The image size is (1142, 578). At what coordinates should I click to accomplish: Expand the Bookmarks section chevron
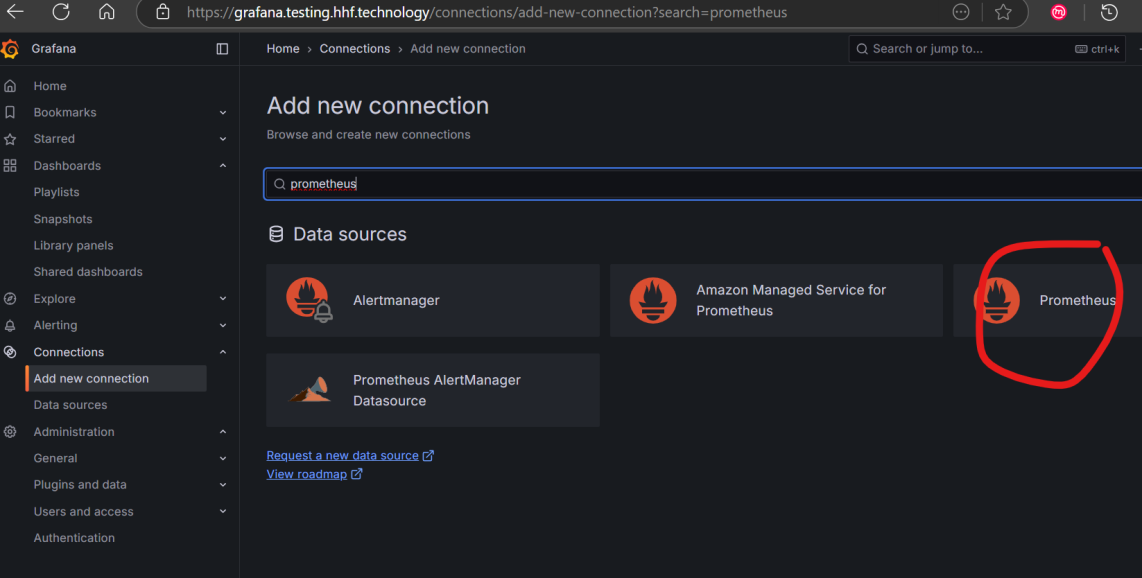[x=223, y=113]
